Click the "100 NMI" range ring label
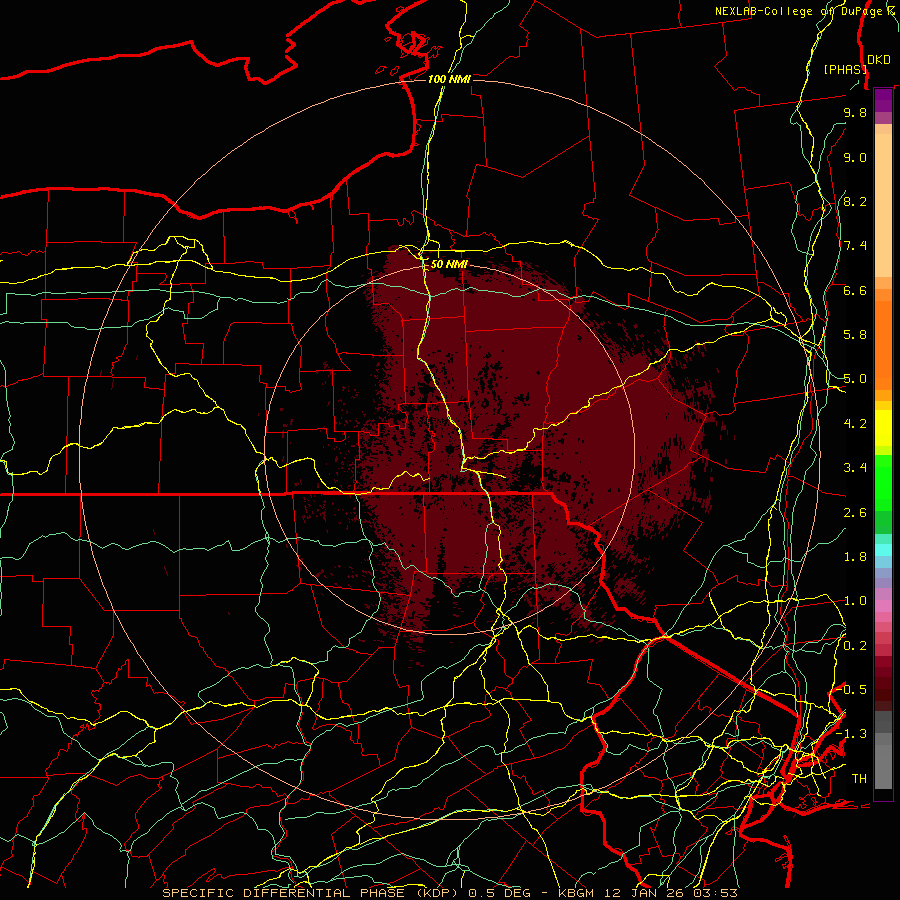Viewport: 900px width, 900px height. point(449,79)
